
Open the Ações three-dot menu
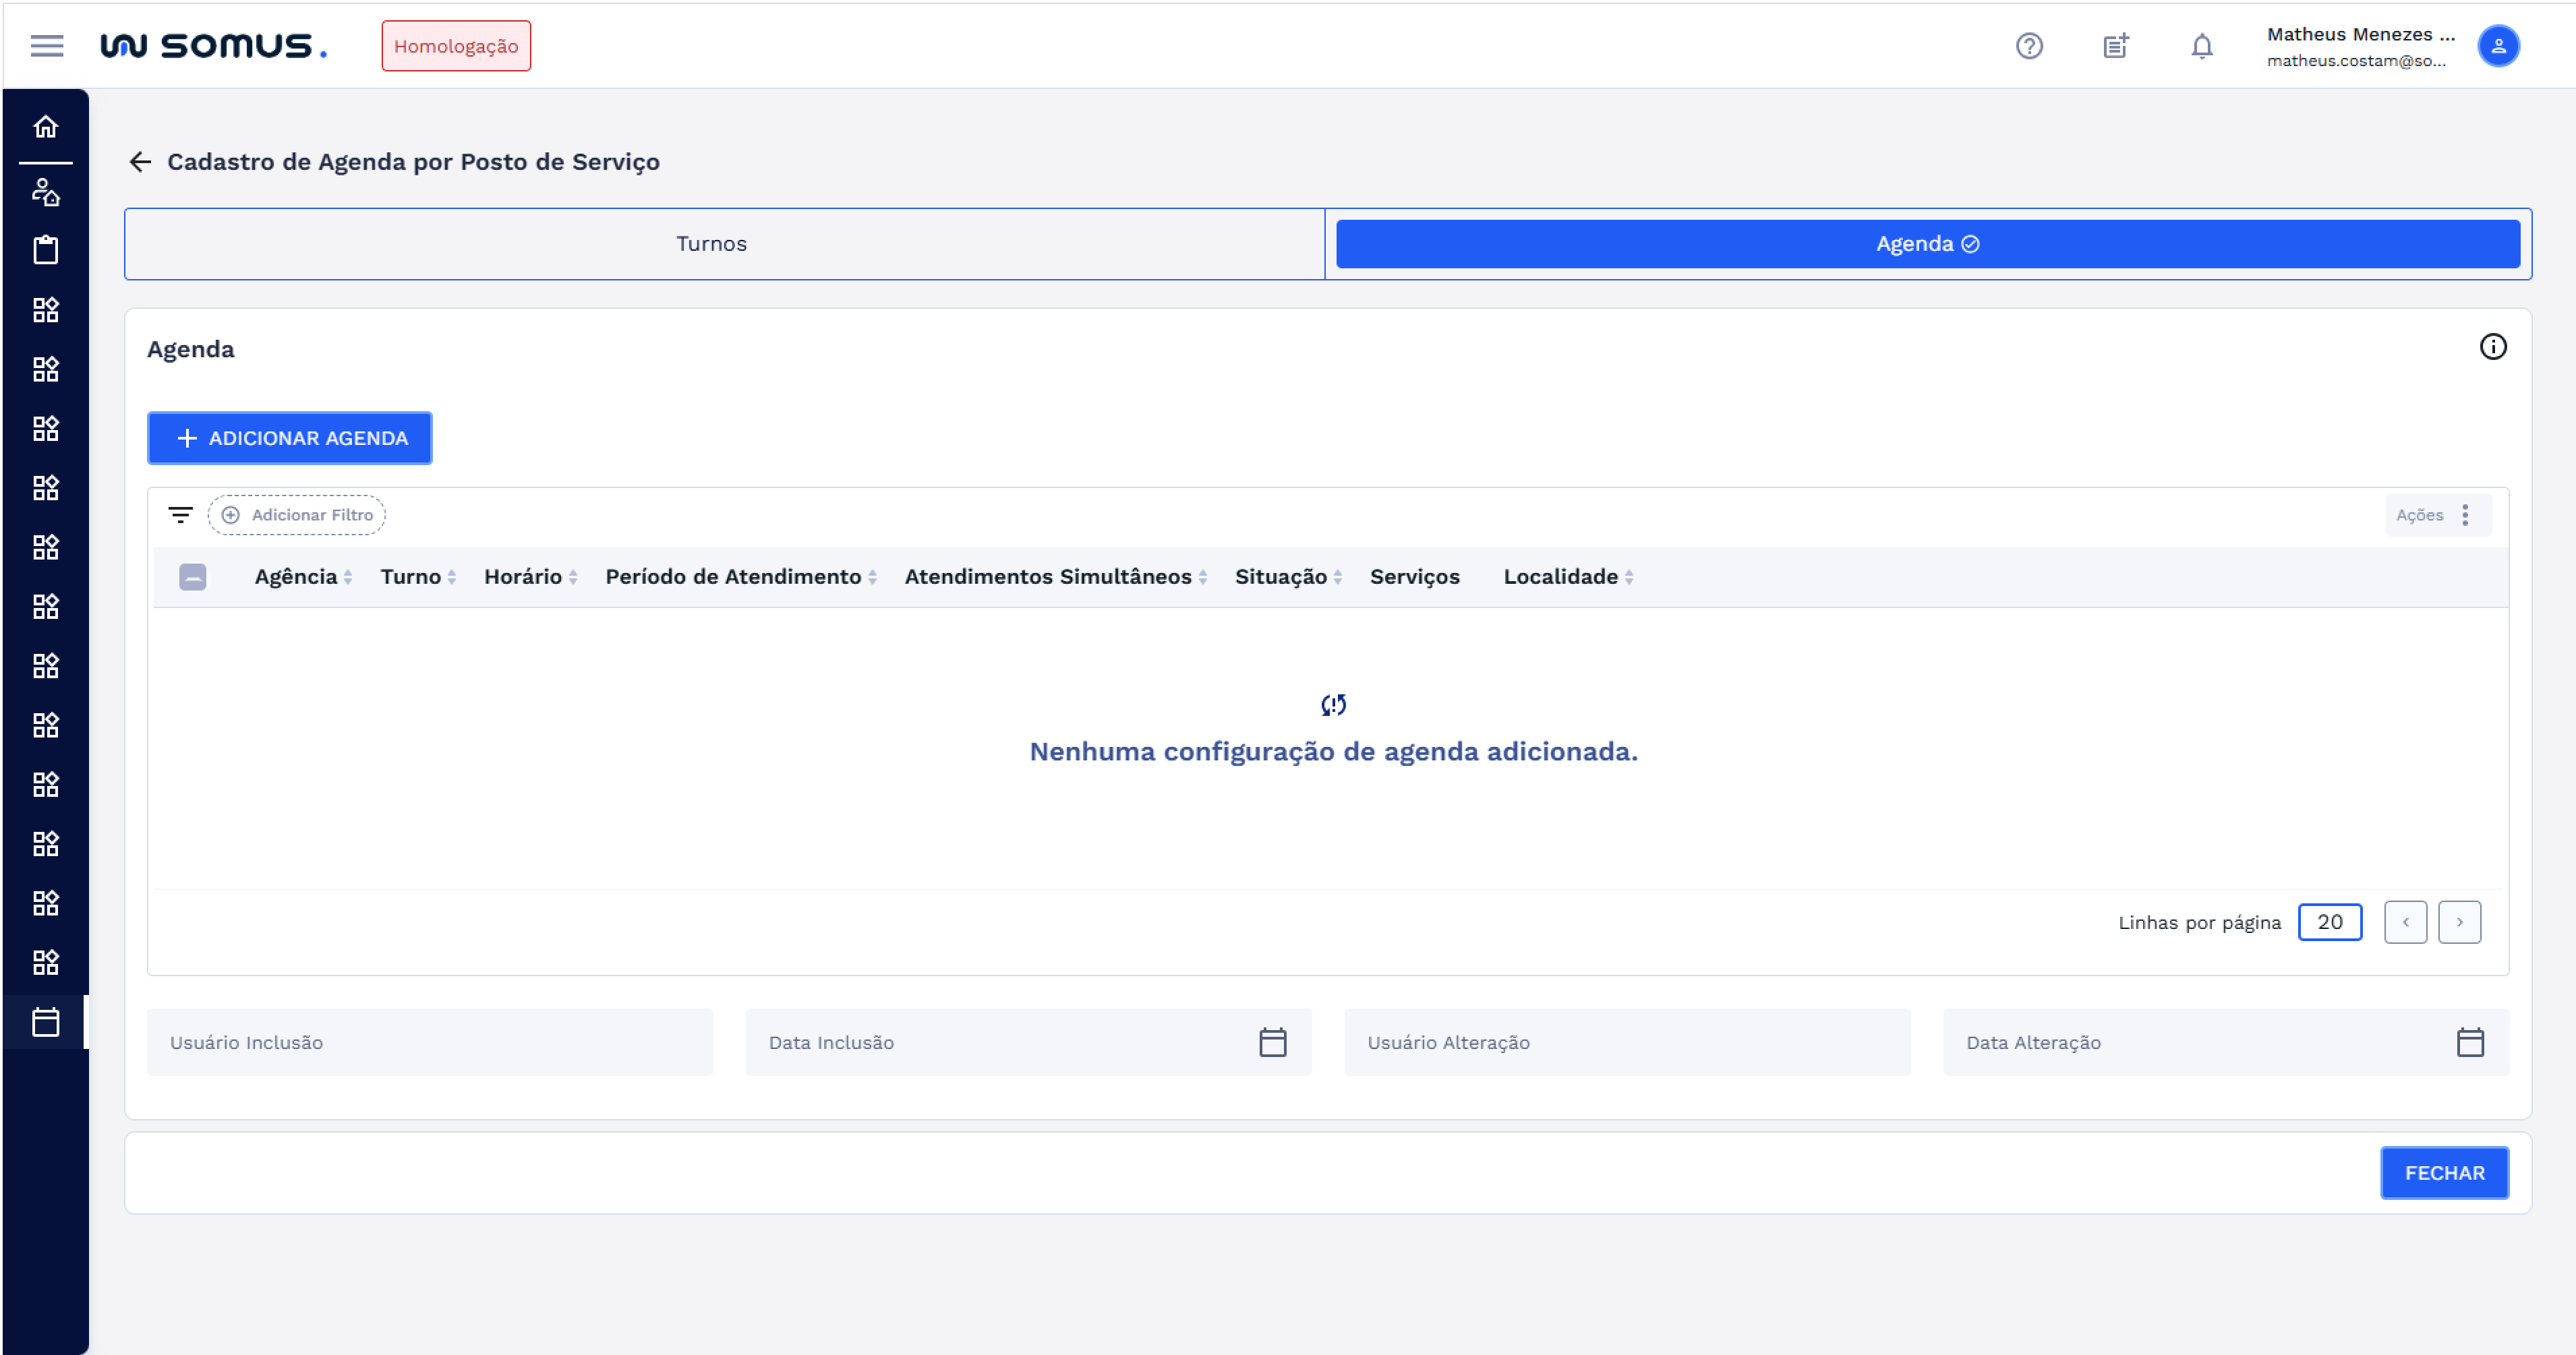click(x=2464, y=515)
